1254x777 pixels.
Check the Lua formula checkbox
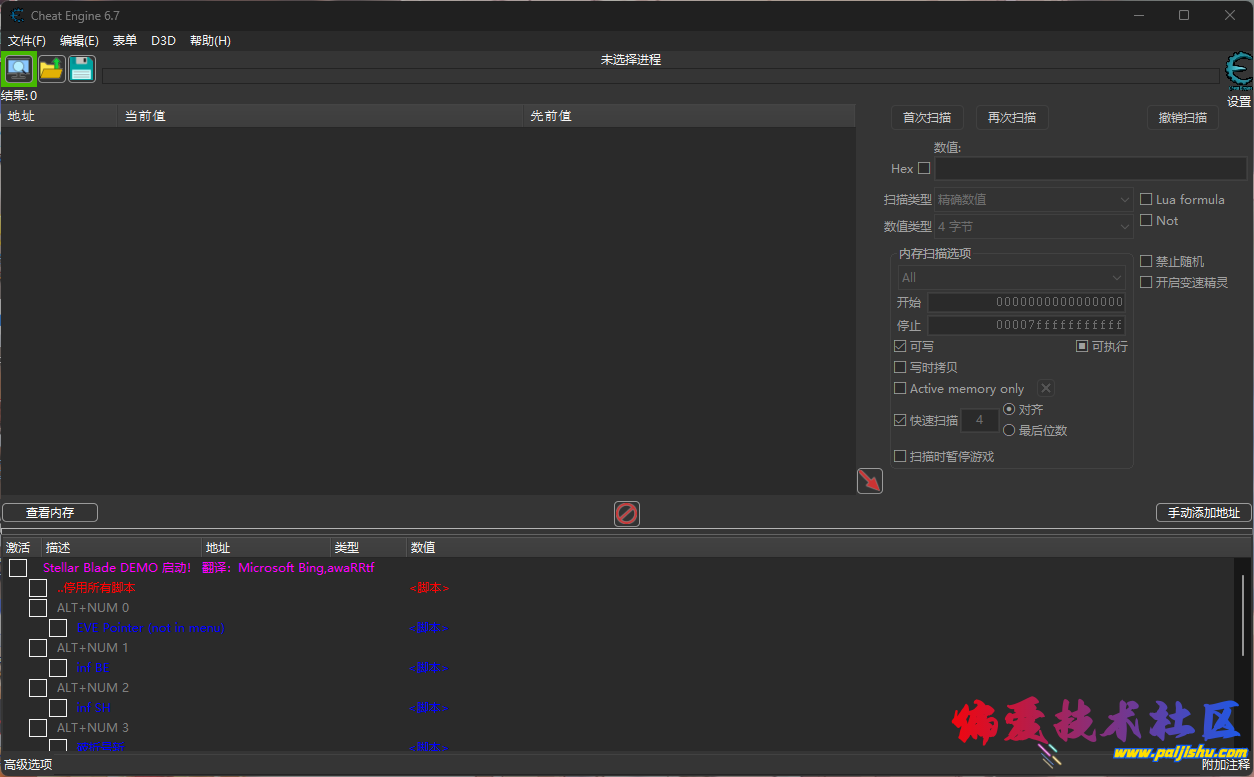click(1145, 199)
